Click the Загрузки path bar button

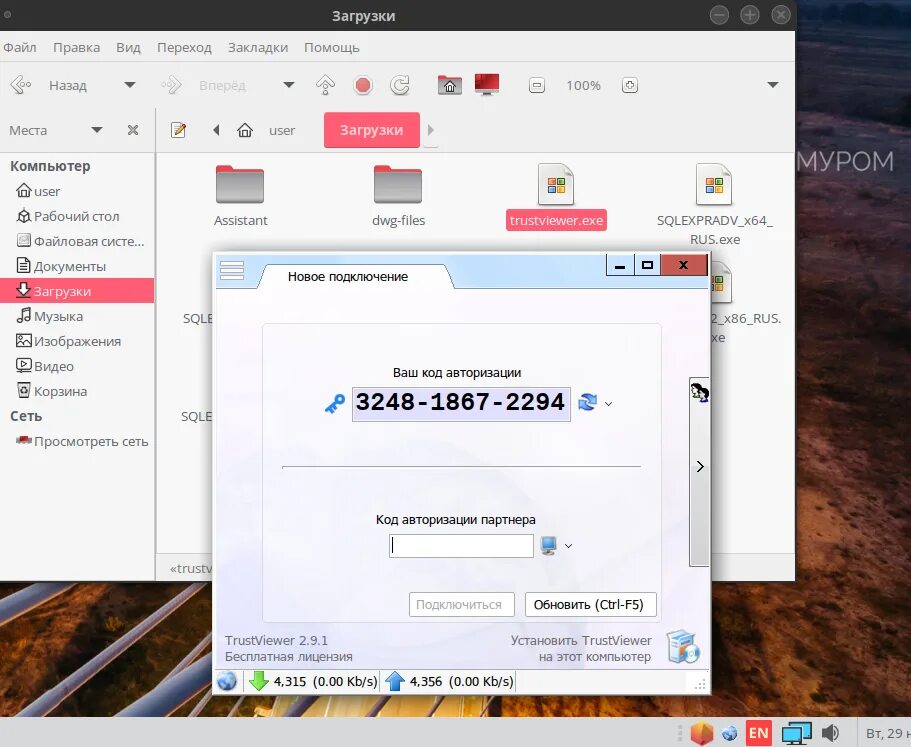click(372, 130)
